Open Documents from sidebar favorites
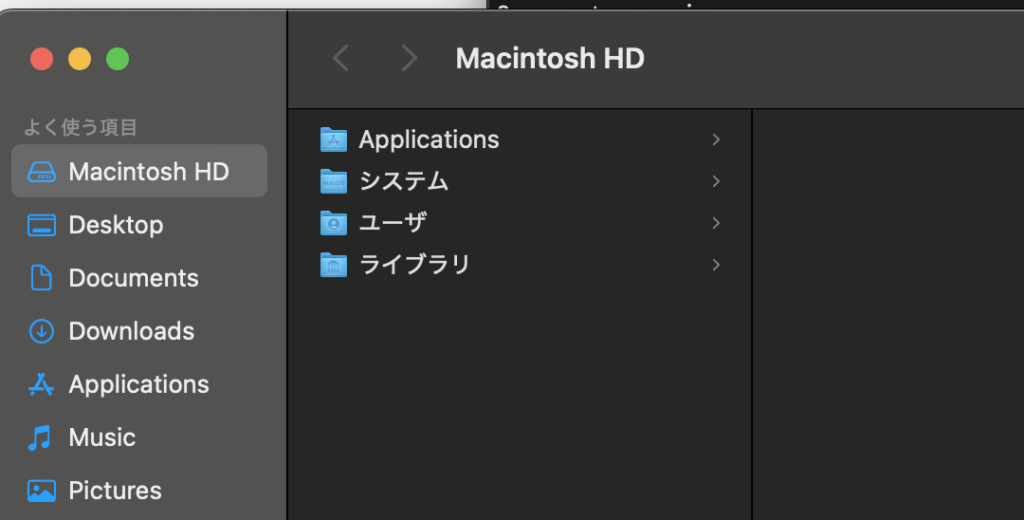This screenshot has height=520, width=1024. point(139,278)
